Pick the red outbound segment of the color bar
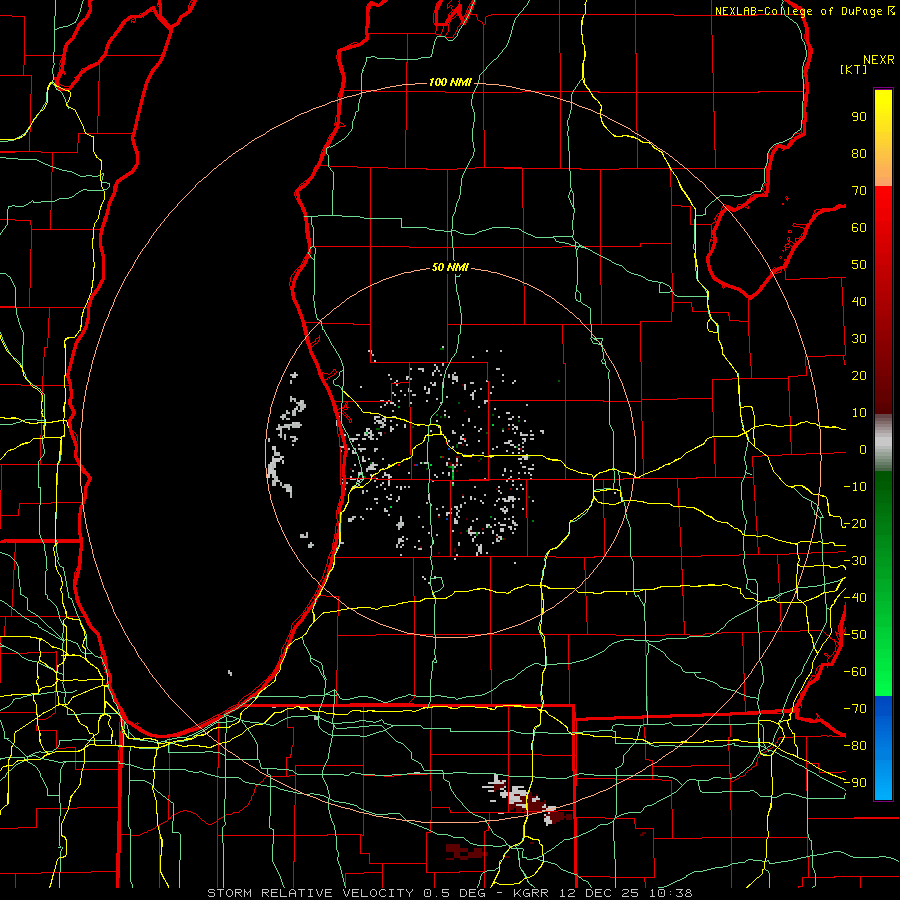The width and height of the screenshot is (900, 900). coord(883,300)
